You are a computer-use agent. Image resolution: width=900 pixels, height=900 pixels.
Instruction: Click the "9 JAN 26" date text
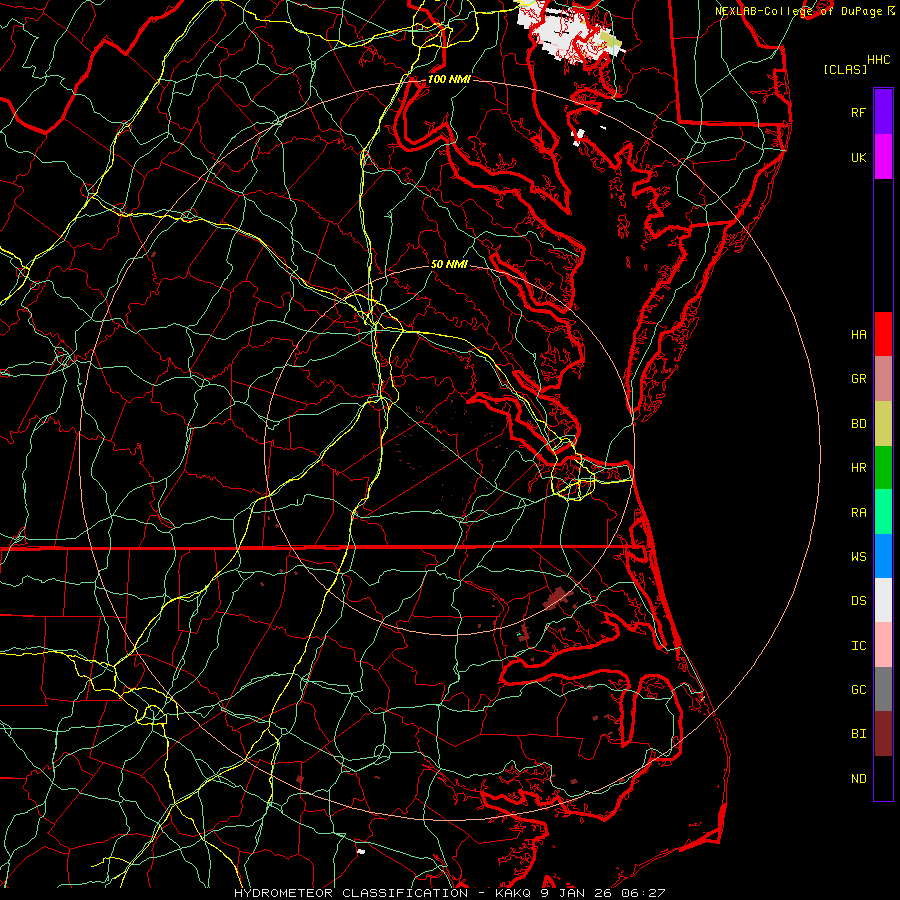coord(574,893)
